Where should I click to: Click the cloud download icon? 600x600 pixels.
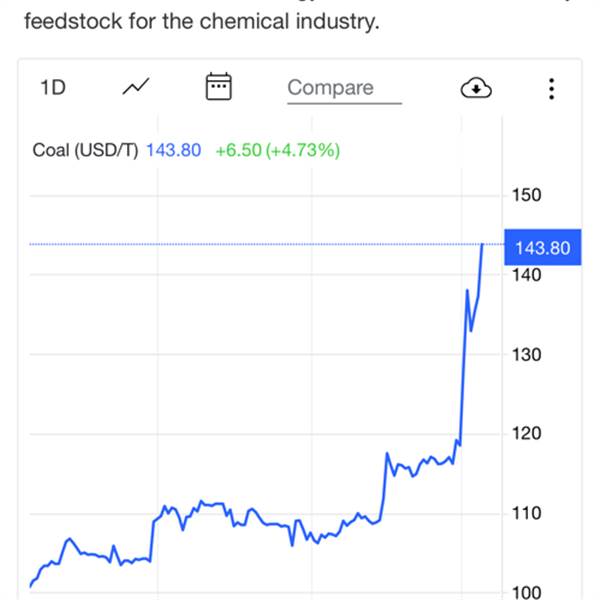(x=476, y=88)
